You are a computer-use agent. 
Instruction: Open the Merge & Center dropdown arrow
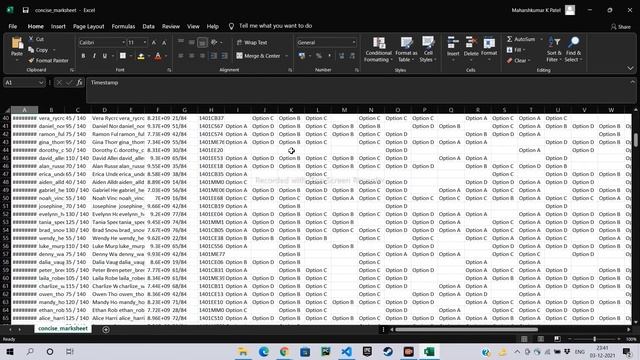click(287, 56)
